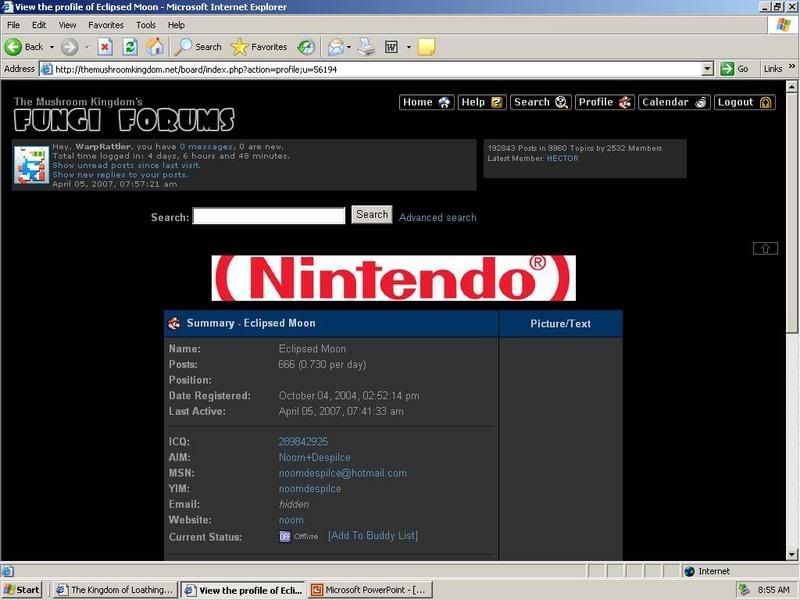Image resolution: width=800 pixels, height=600 pixels.
Task: Click the MSN address noomdespilce@hotmail.com
Action: (x=342, y=473)
